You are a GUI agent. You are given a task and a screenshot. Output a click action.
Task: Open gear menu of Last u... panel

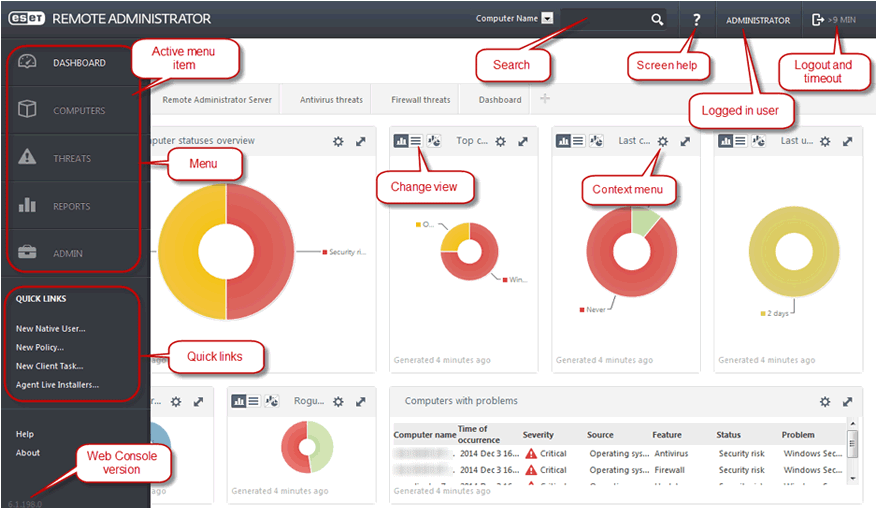825,142
